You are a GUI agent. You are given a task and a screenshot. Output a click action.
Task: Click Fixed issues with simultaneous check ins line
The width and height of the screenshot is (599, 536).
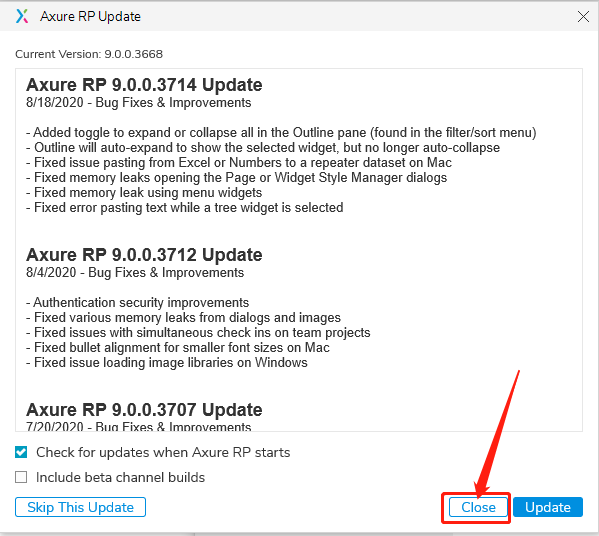[x=198, y=333]
